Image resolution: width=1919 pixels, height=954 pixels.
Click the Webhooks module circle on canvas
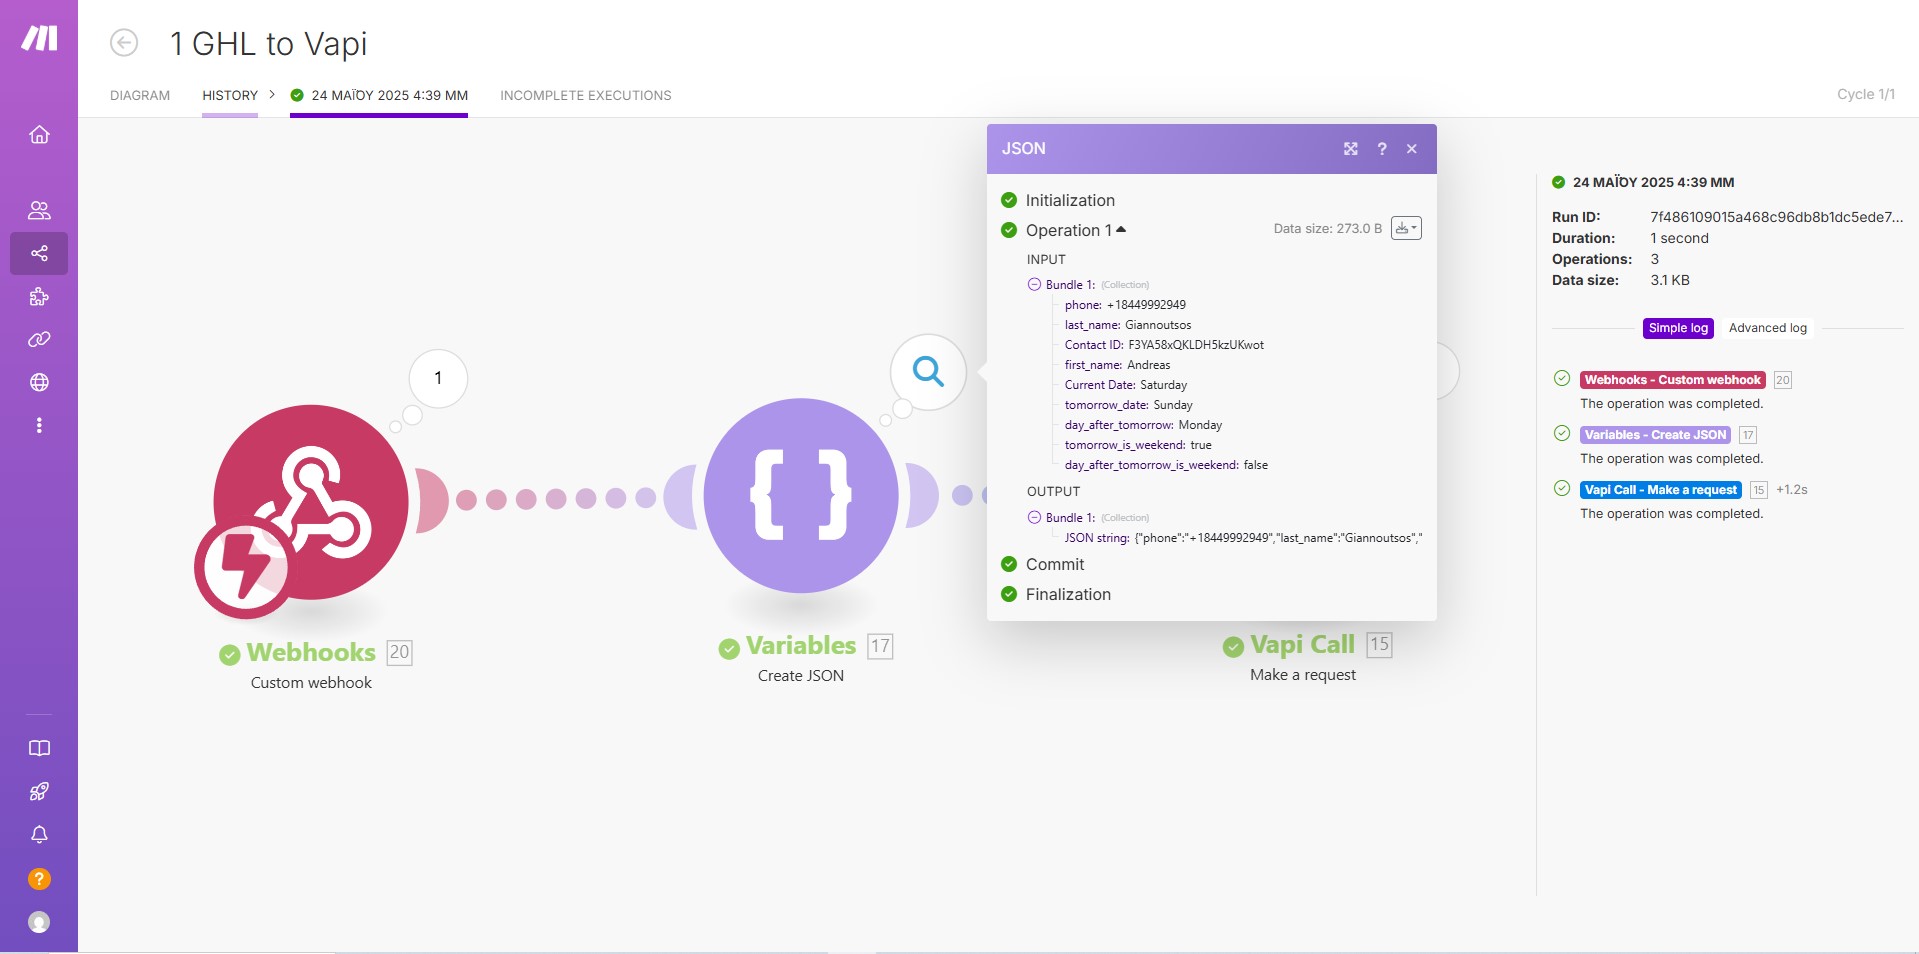(310, 502)
